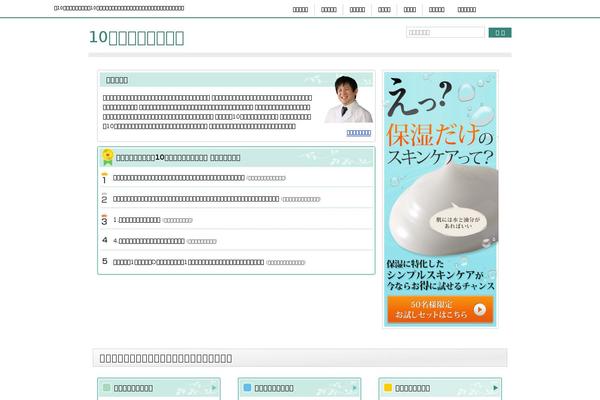Open the article ranked number 4

coord(149,241)
